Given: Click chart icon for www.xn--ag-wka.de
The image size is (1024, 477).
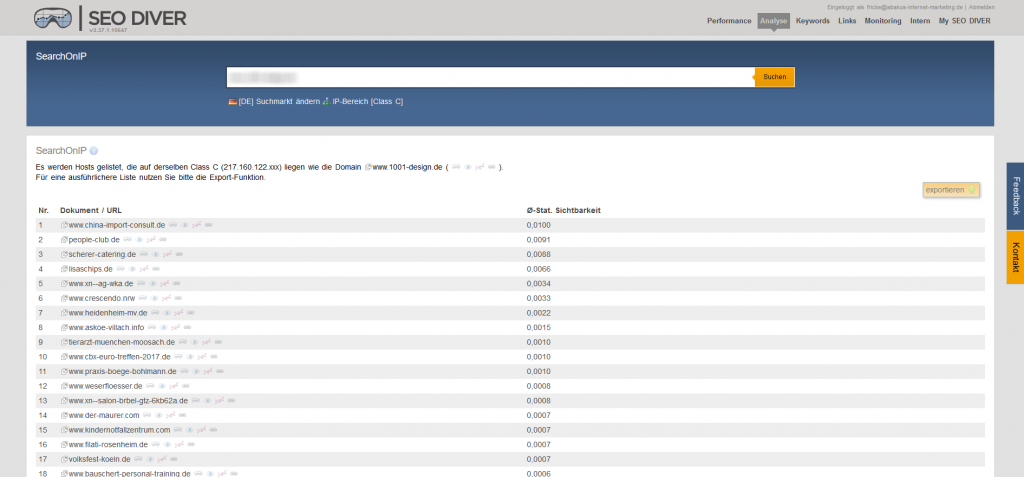Looking at the screenshot, I should click(x=165, y=284).
